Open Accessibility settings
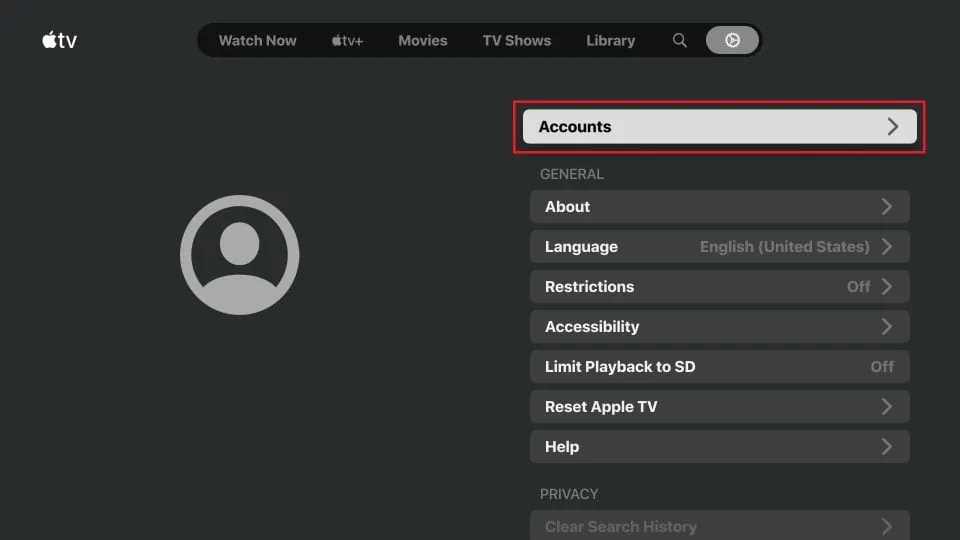 click(x=719, y=326)
